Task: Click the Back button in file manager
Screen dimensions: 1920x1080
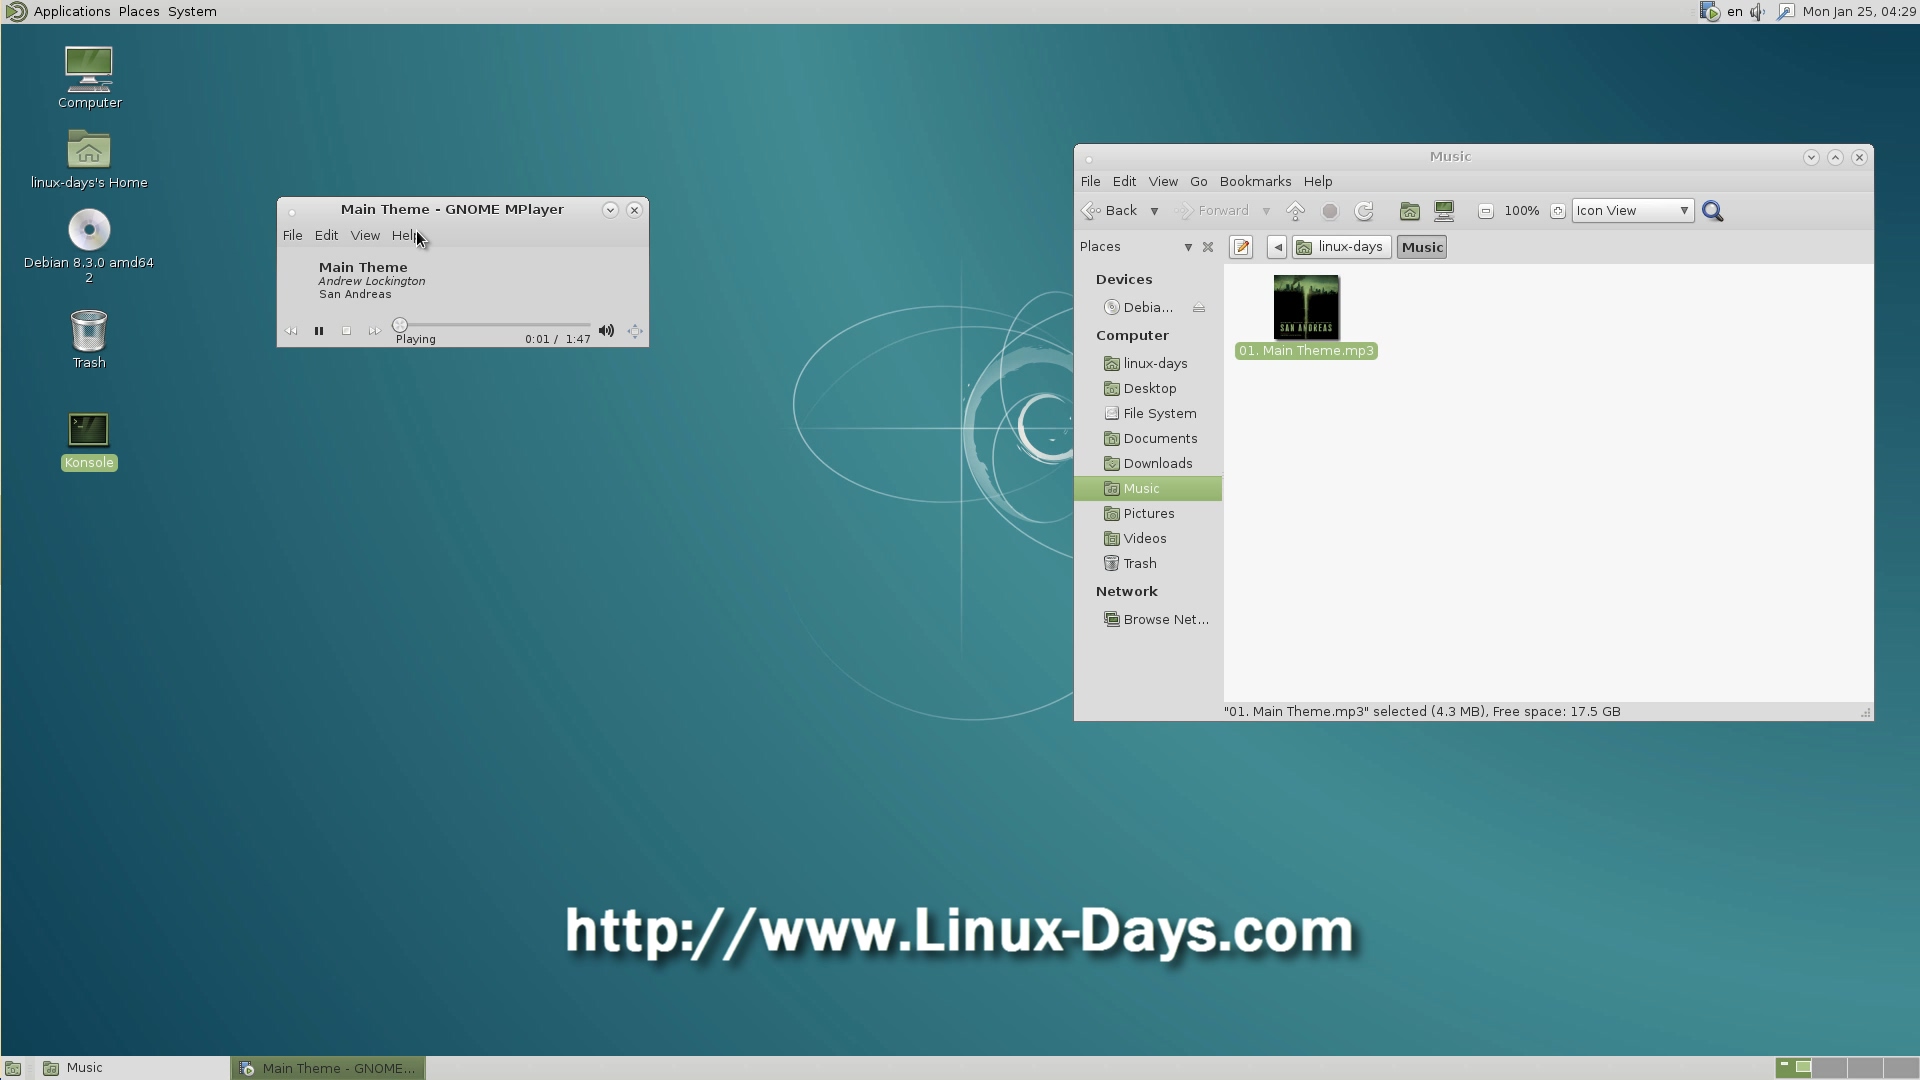Action: point(1110,211)
